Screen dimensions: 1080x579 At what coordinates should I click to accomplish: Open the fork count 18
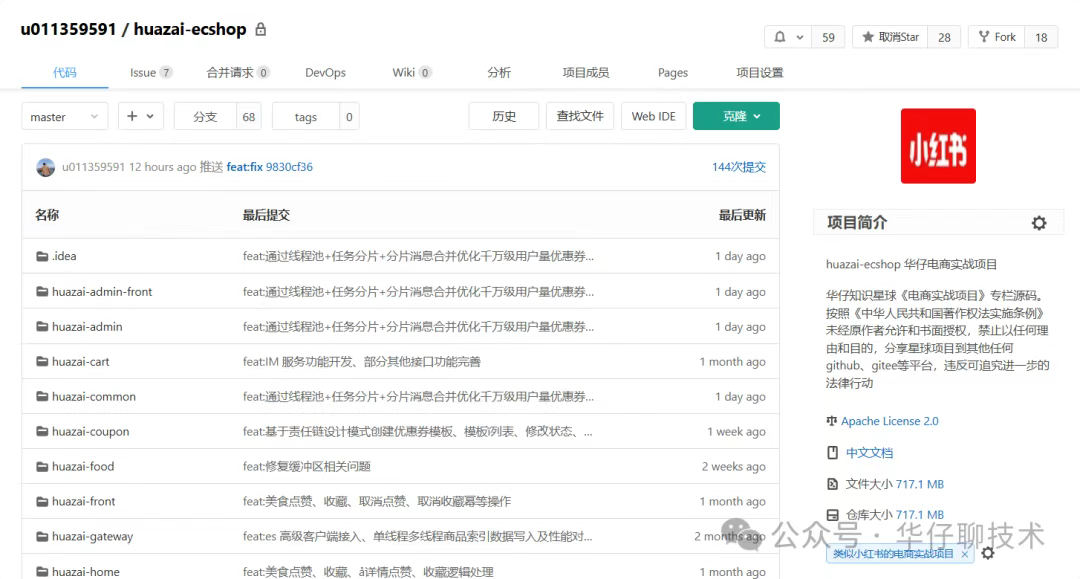coord(1041,37)
